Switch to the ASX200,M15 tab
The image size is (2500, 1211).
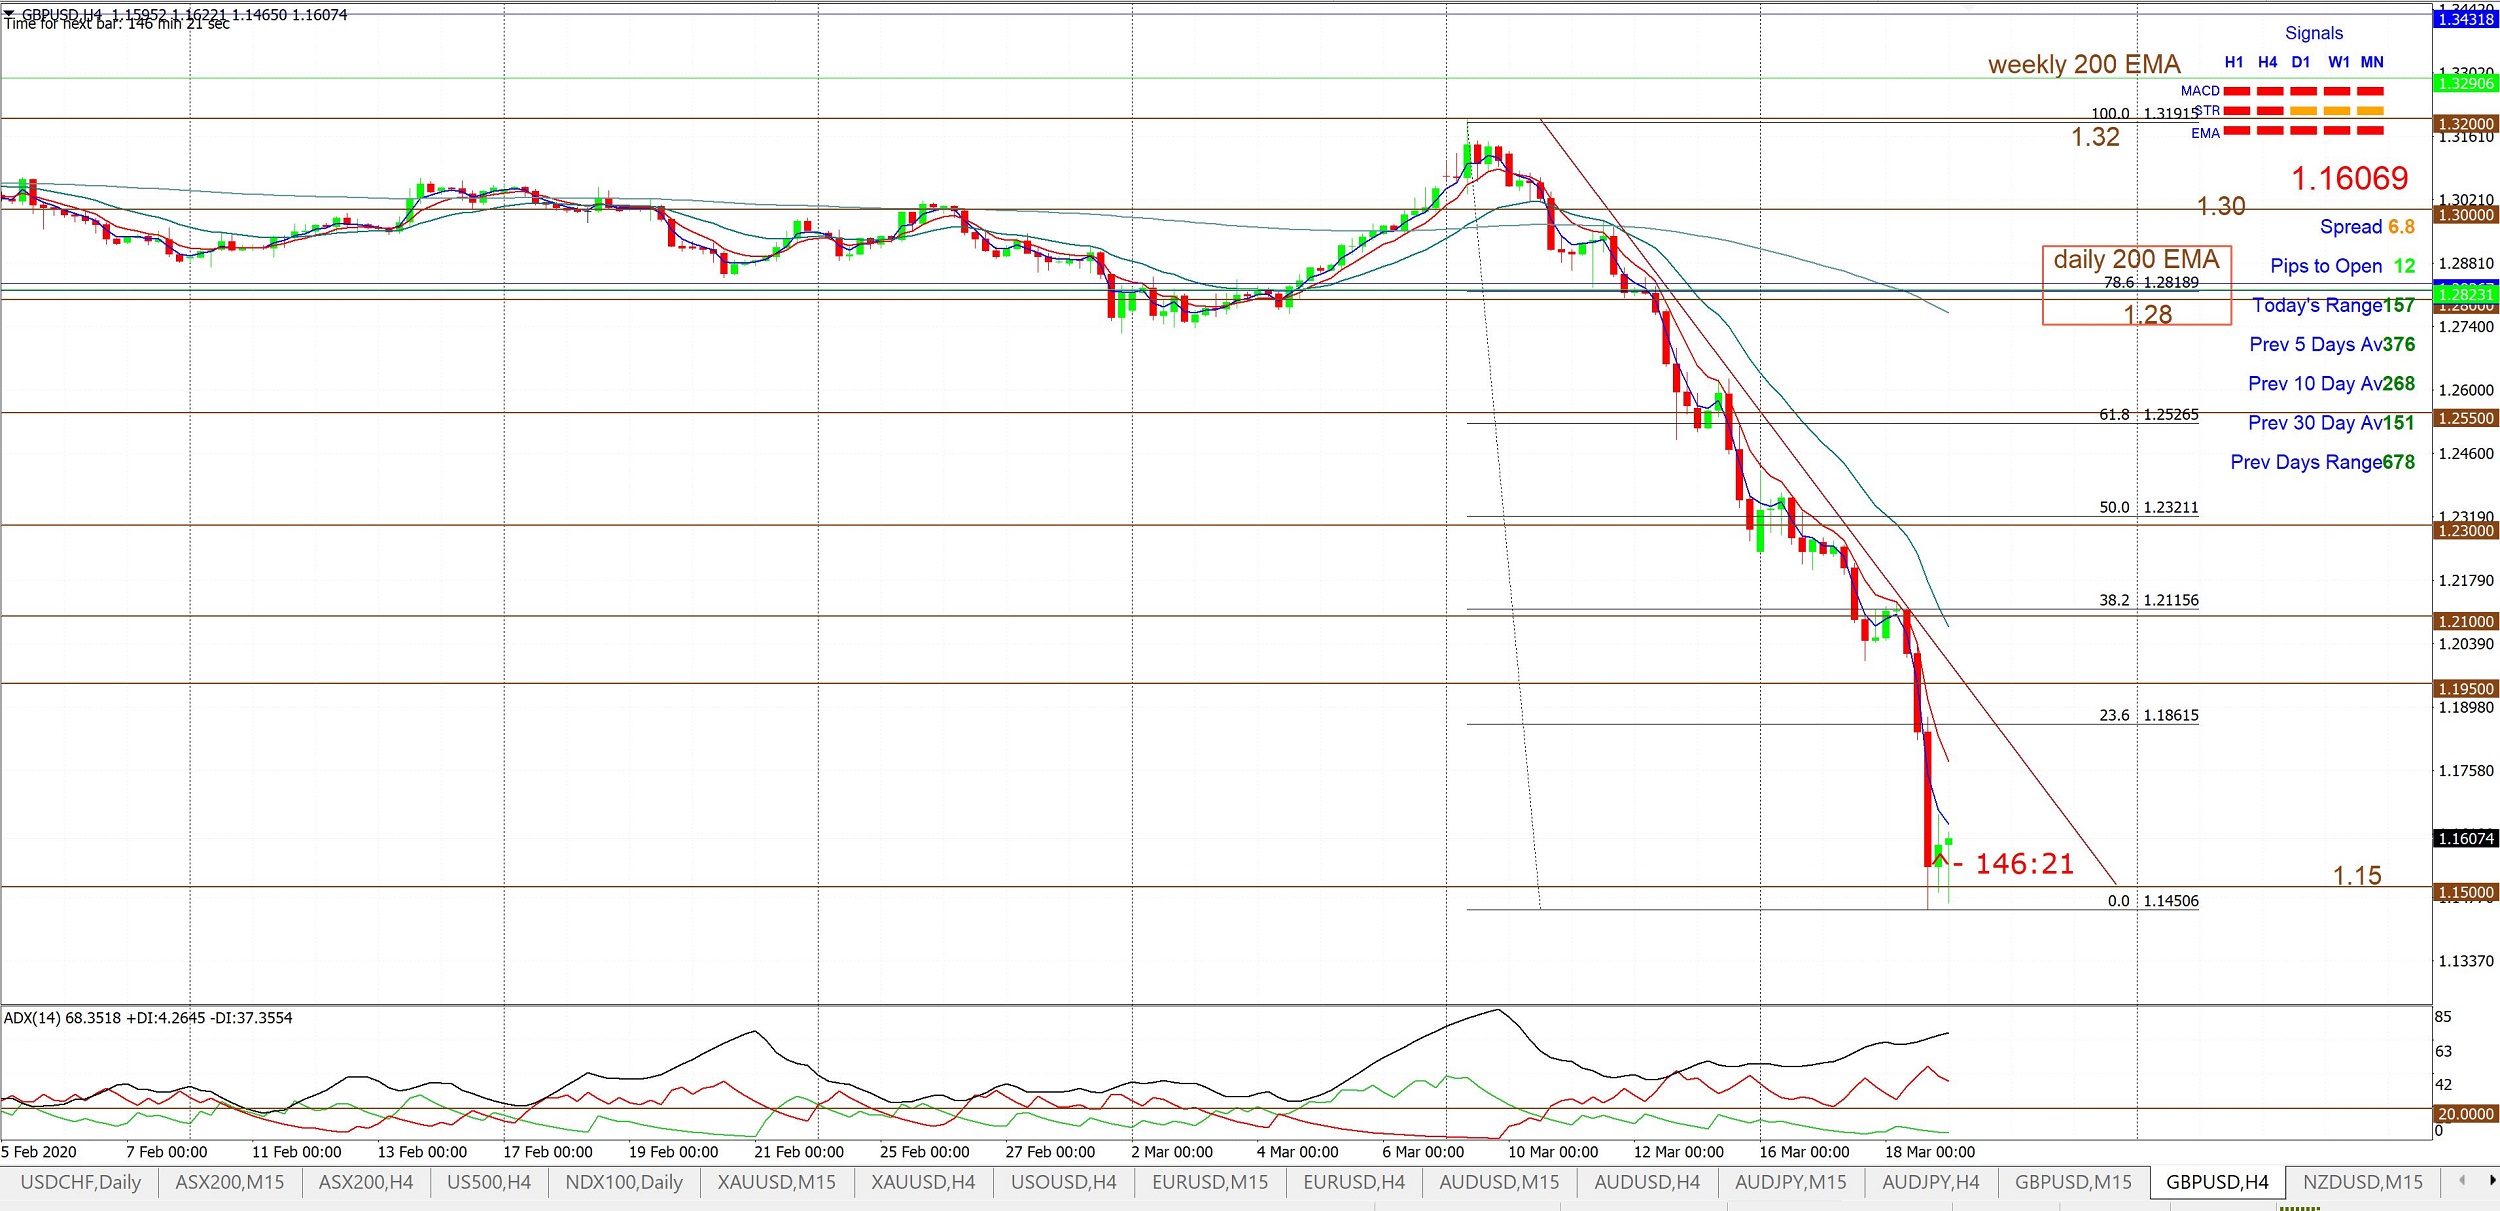click(x=230, y=1182)
